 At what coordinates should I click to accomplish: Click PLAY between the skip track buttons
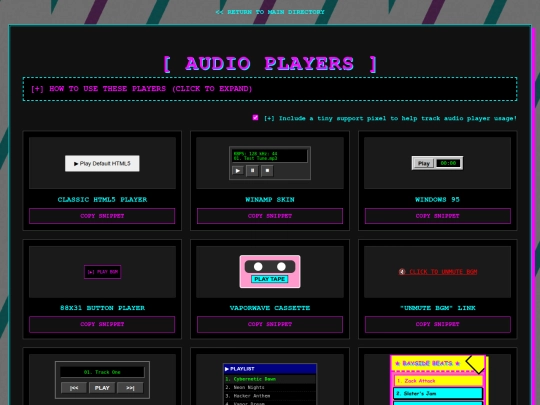point(102,388)
